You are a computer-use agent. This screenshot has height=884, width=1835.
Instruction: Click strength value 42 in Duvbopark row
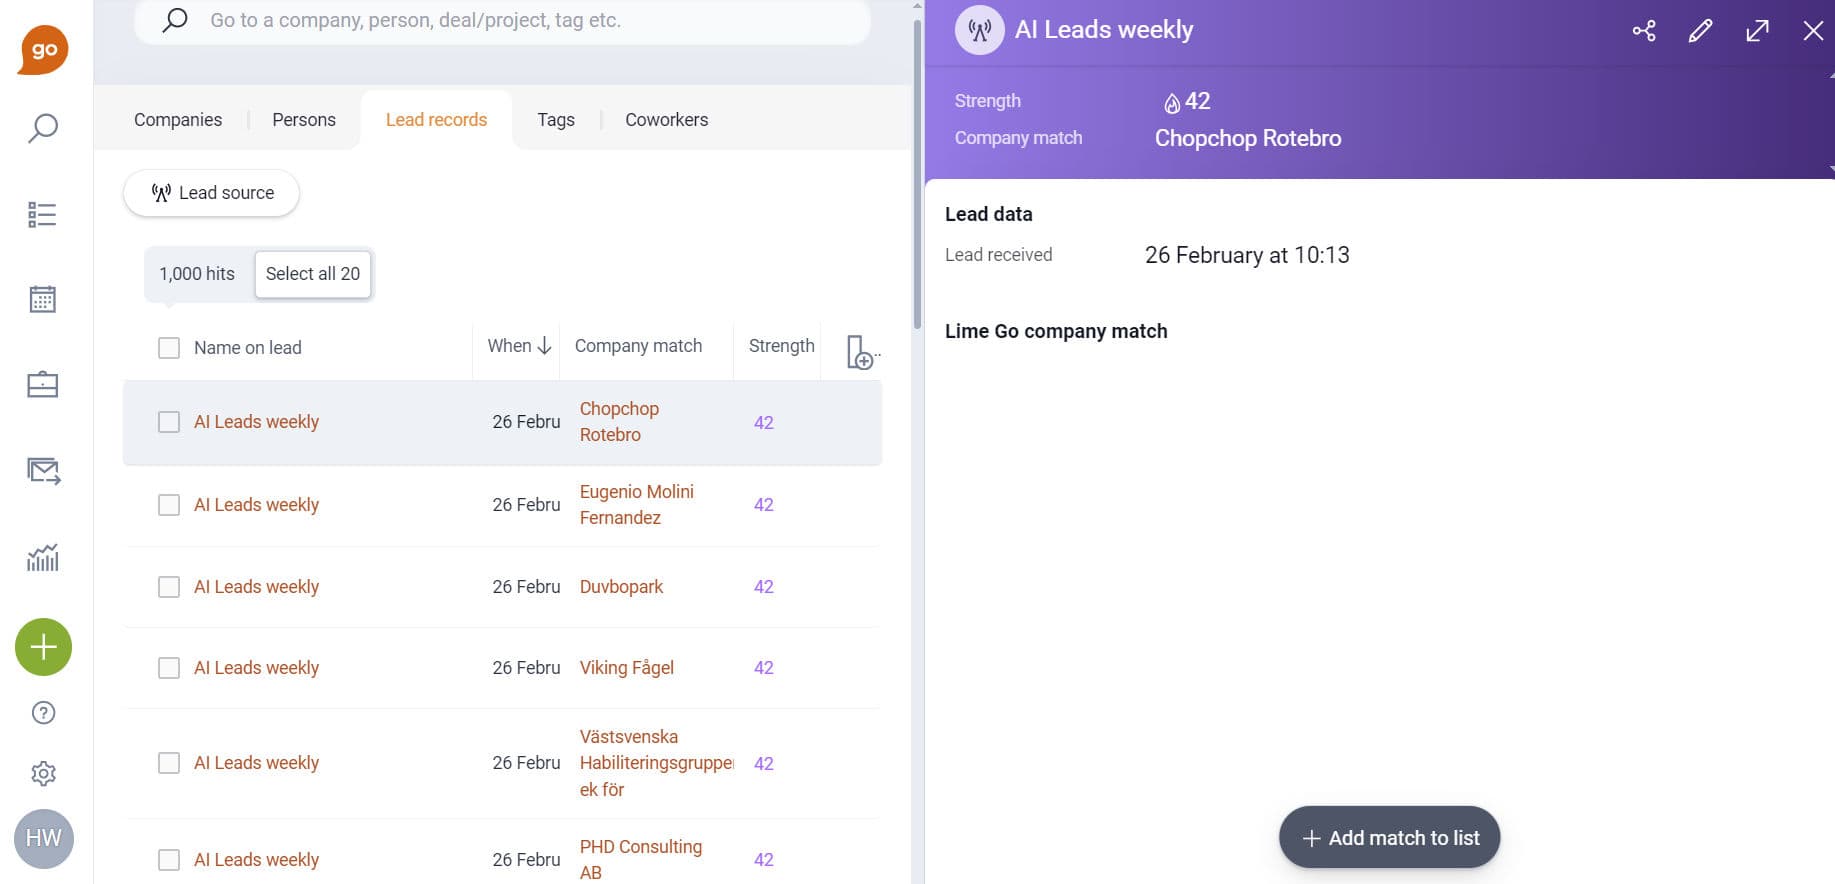click(763, 587)
